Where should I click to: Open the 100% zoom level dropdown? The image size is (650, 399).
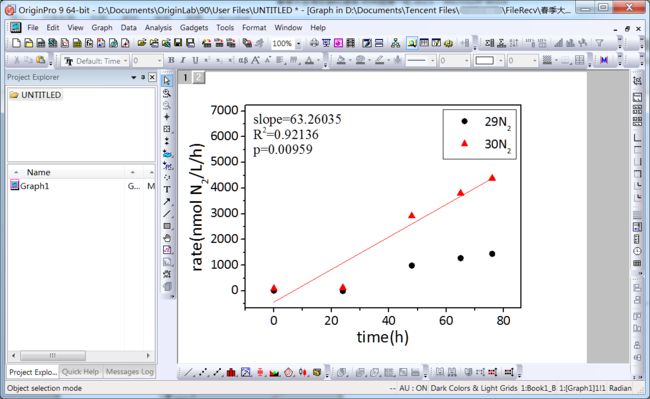point(298,43)
